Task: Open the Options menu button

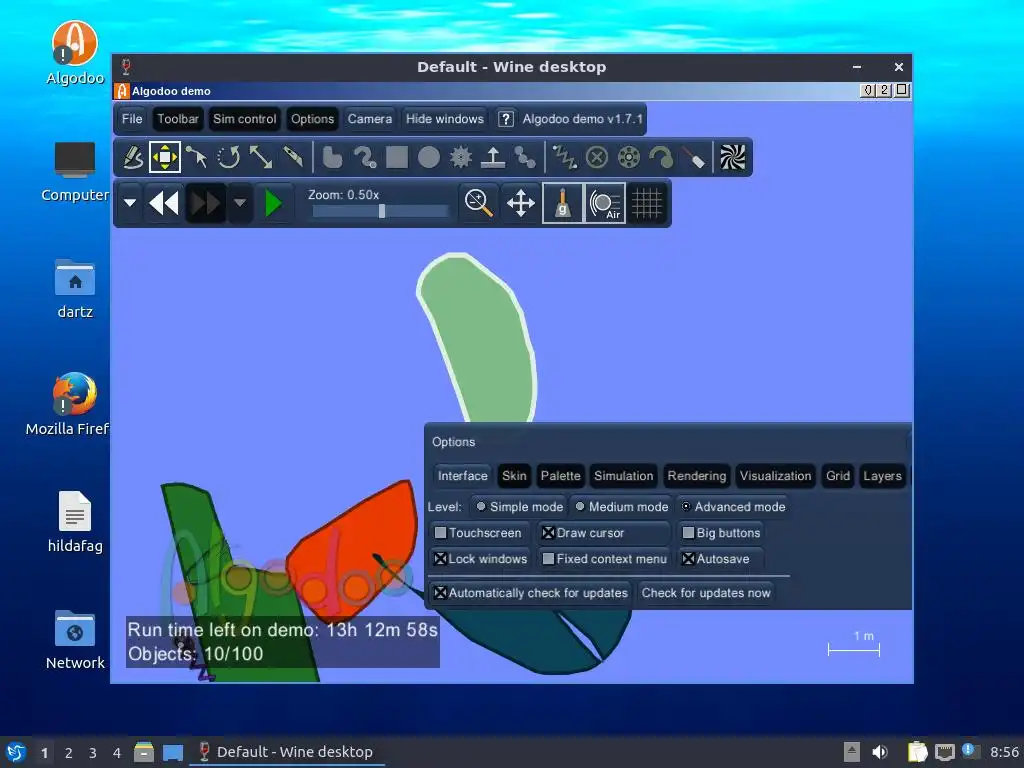Action: [312, 119]
